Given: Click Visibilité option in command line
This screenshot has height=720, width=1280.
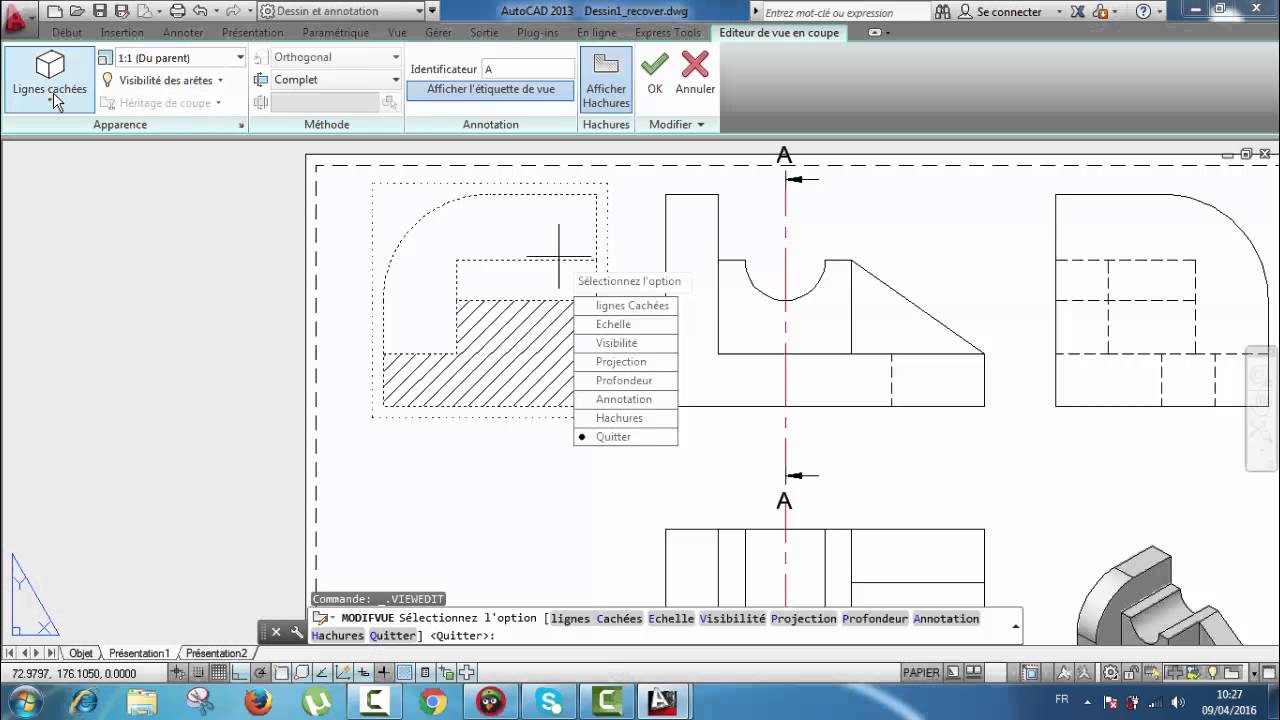Looking at the screenshot, I should (x=732, y=619).
